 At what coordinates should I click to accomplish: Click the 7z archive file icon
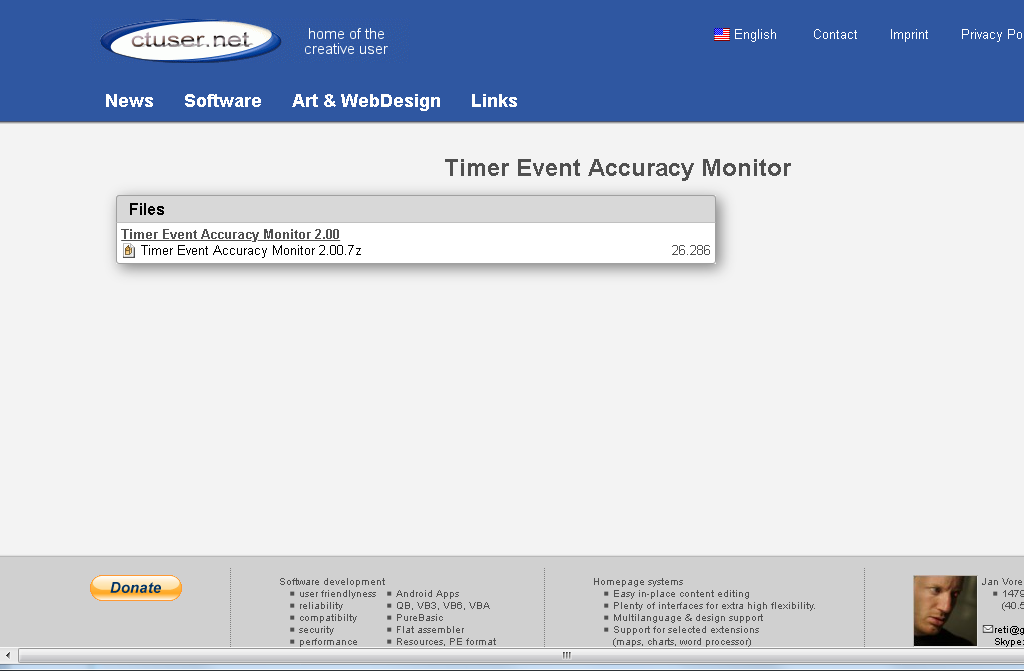(x=129, y=251)
